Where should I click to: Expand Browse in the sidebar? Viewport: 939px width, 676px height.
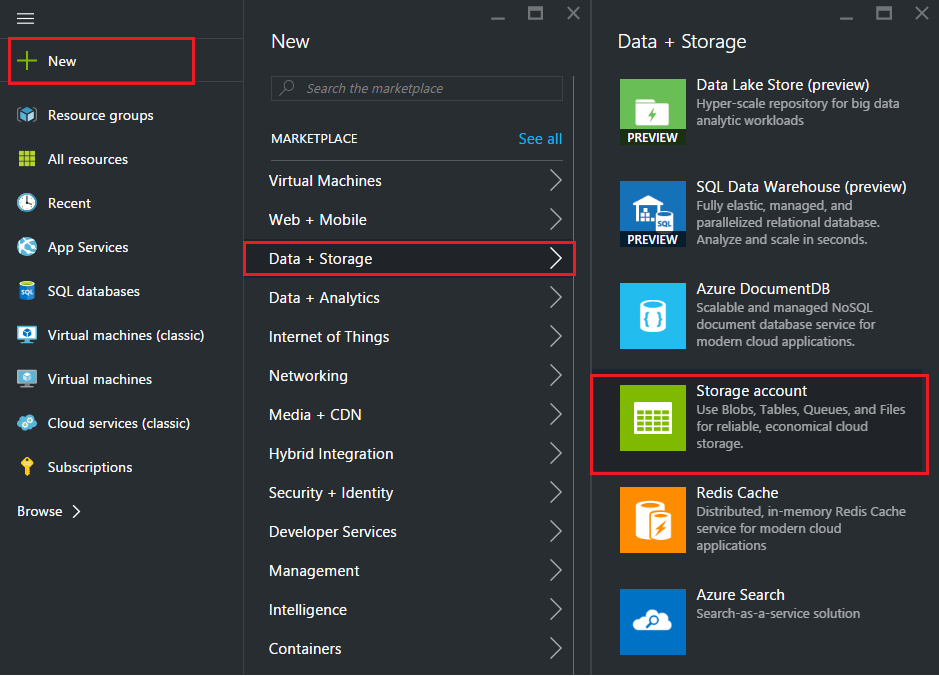[x=49, y=511]
